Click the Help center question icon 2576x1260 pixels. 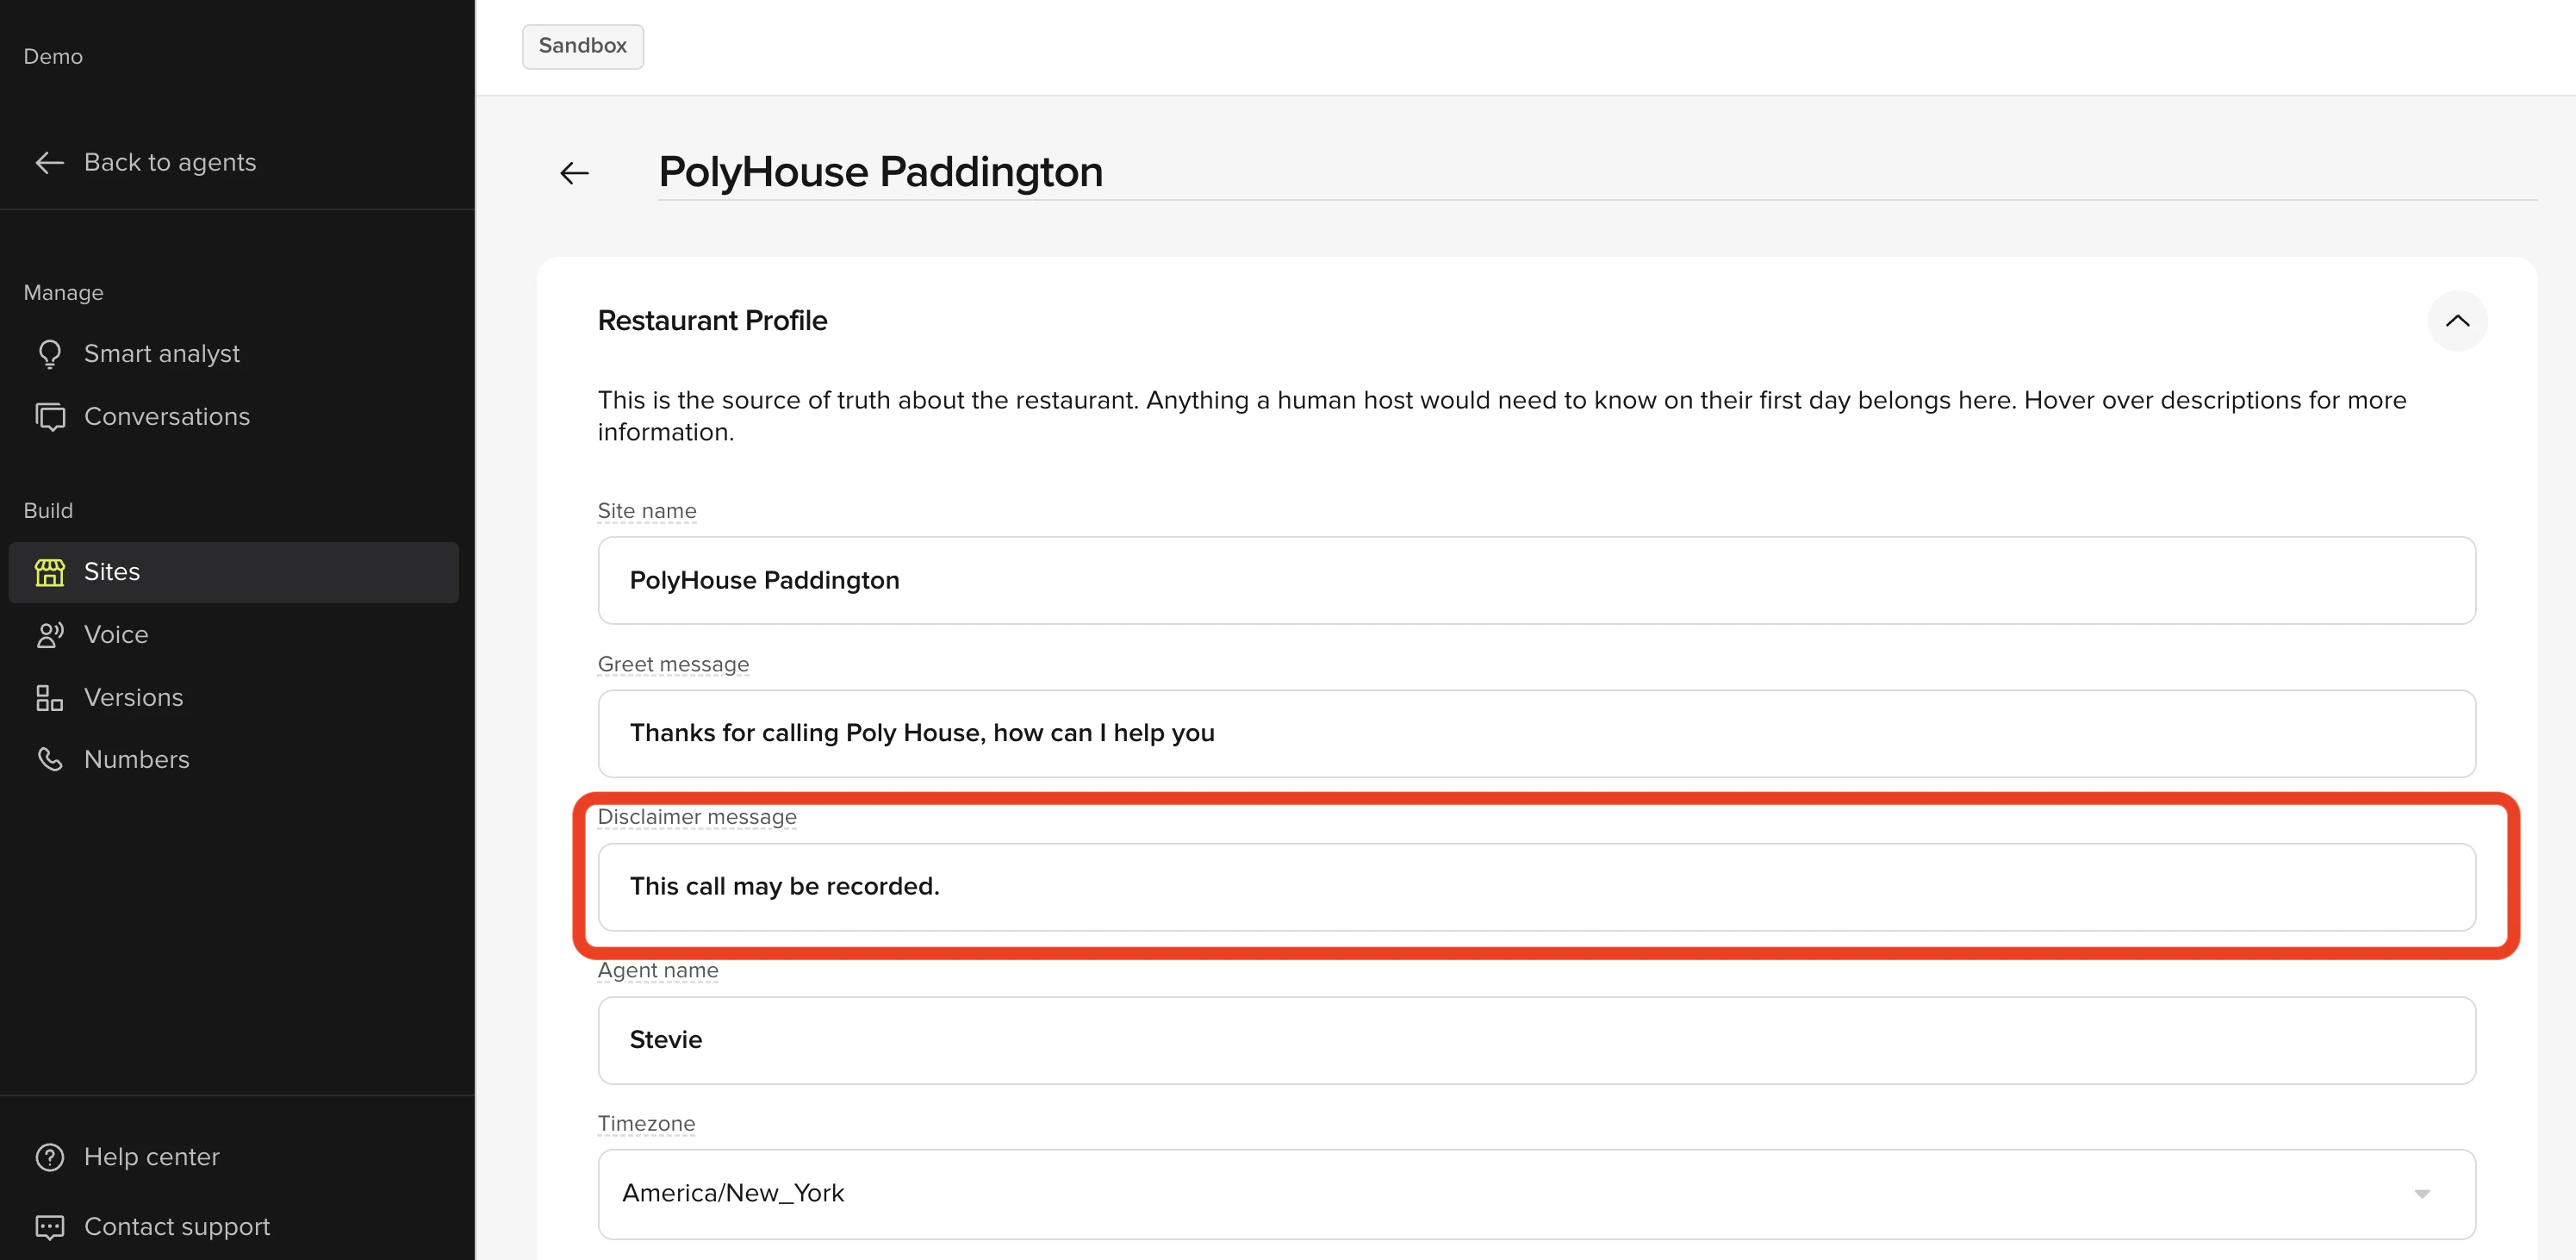tap(49, 1157)
